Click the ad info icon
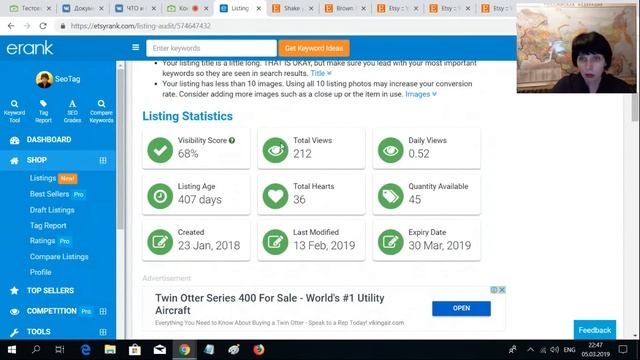Viewport: 640px width, 360px height. click(494, 290)
